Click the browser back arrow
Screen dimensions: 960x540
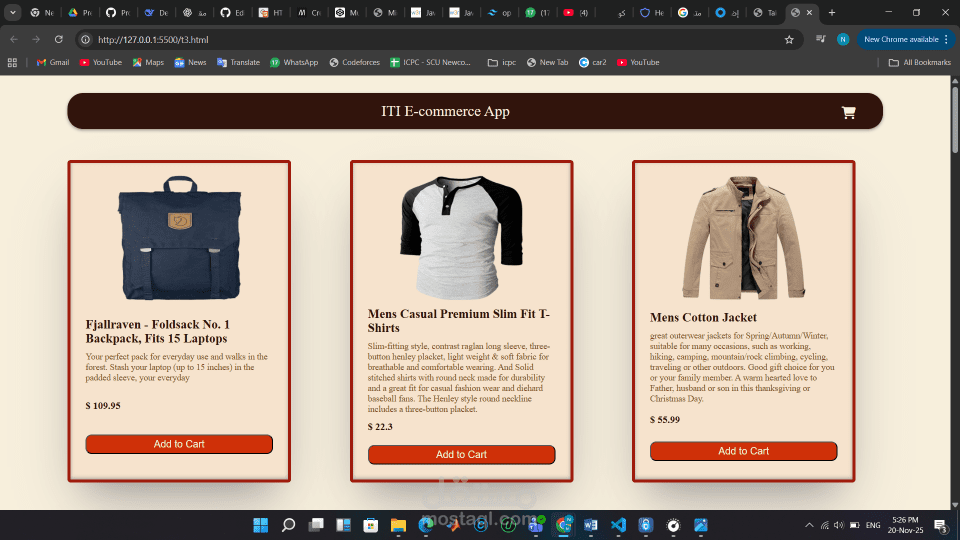pyautogui.click(x=13, y=39)
